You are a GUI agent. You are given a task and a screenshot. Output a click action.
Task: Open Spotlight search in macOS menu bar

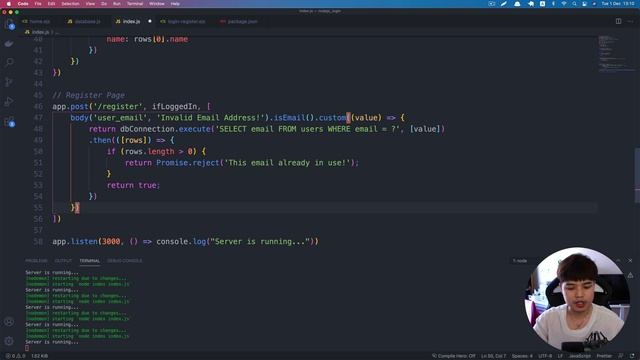point(574,4)
